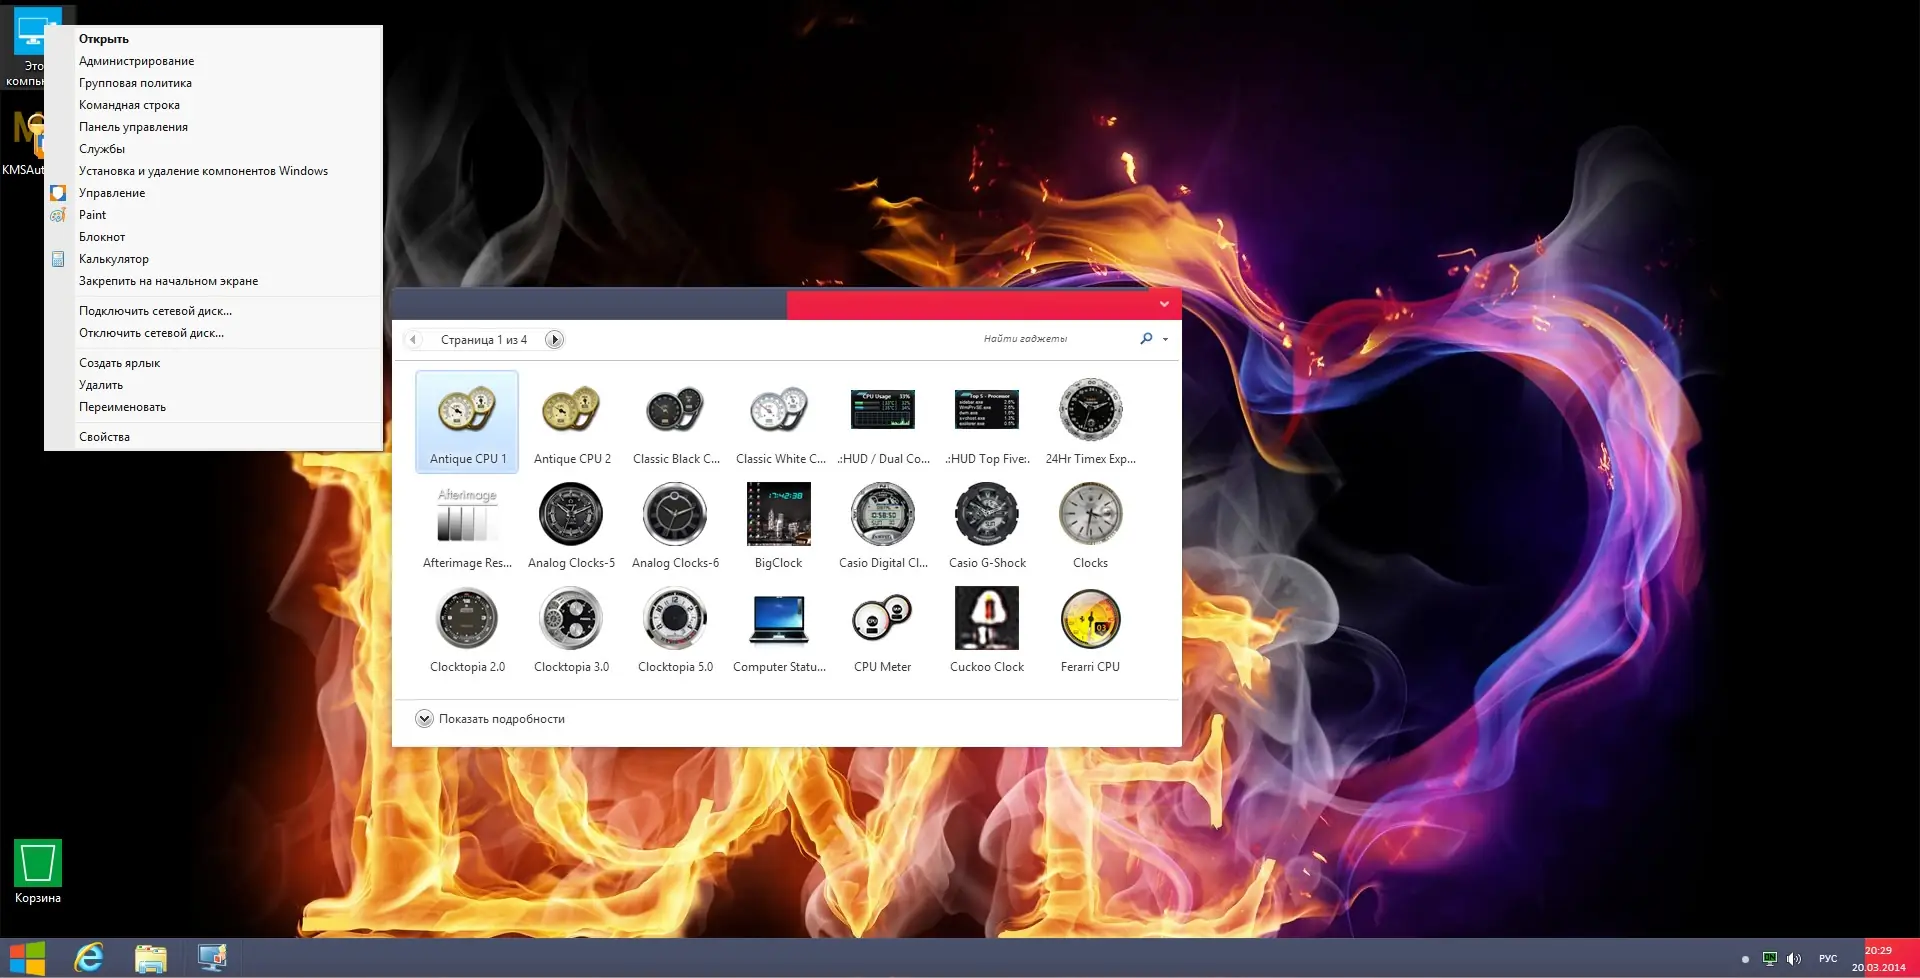
Task: Pick the Classic Black C... gadget
Action: click(x=676, y=421)
